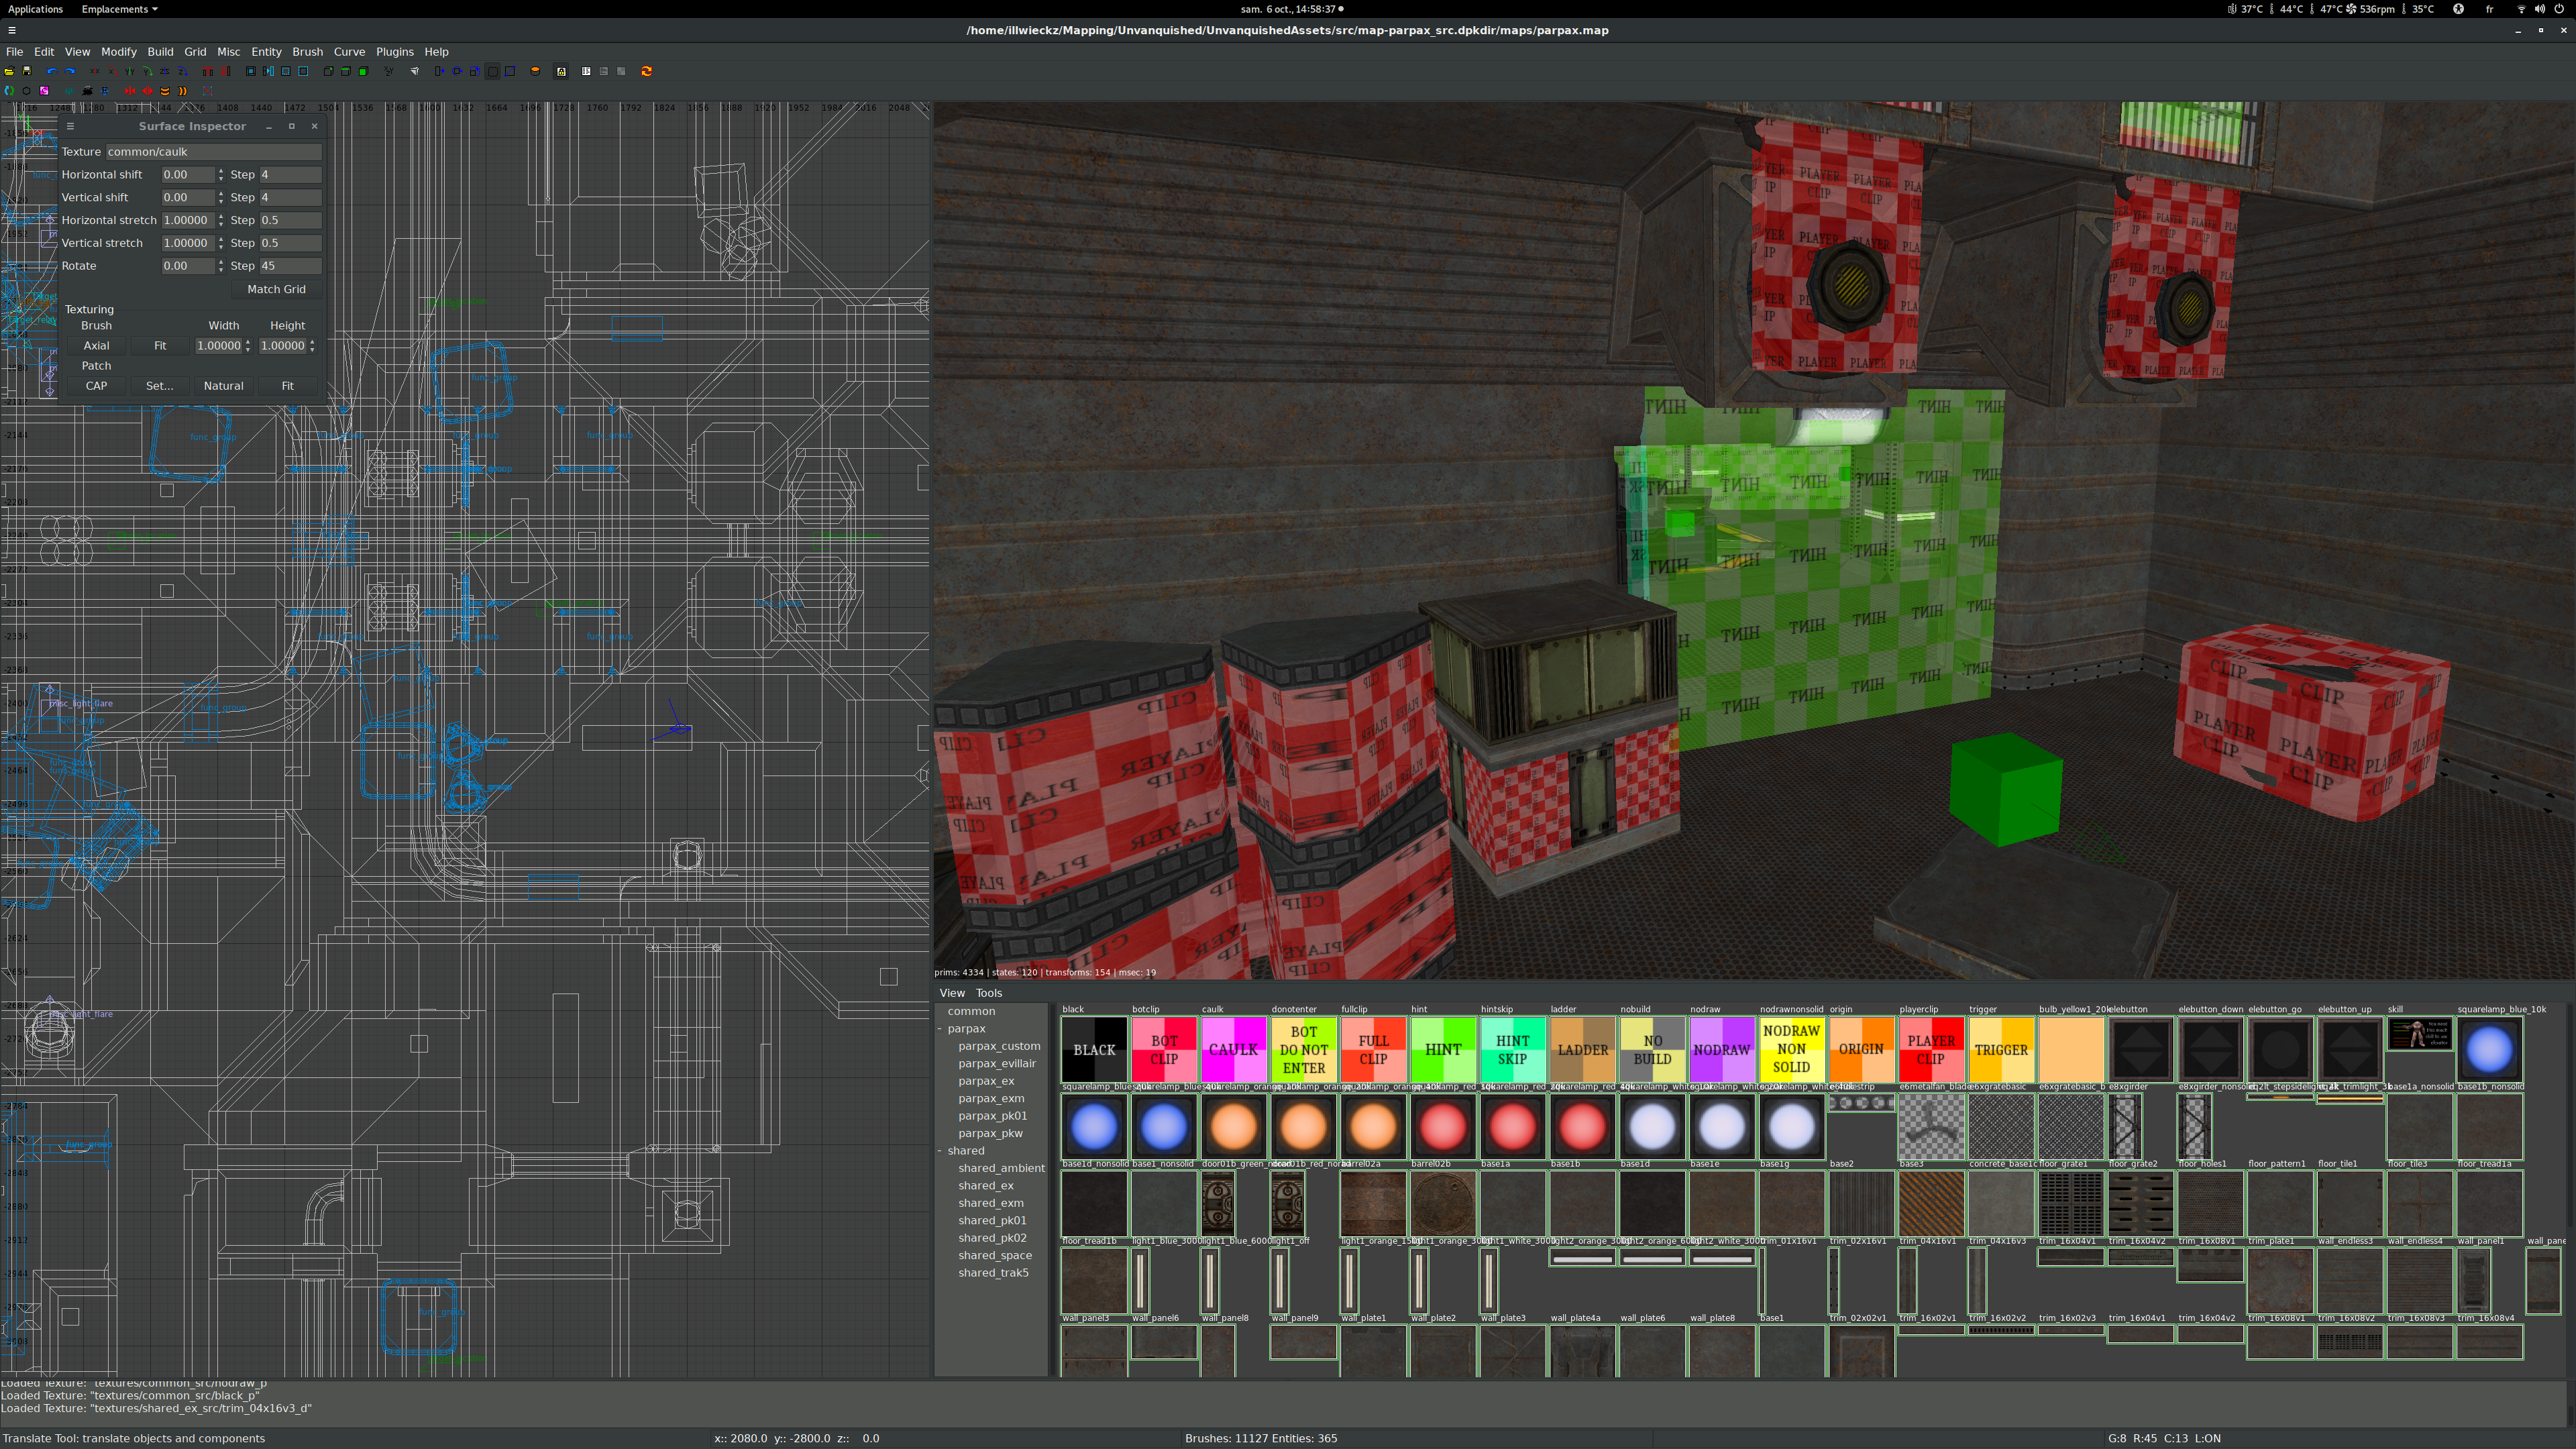Collapse the shared tree group
The width and height of the screenshot is (2576, 1449).
point(940,1150)
